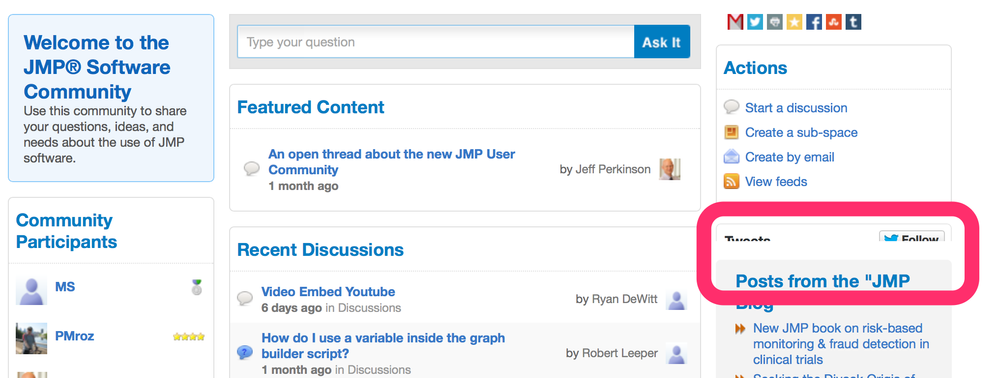Click the silver medal badge next to MS
Screen dimensions: 999x378
pyautogui.click(x=198, y=287)
